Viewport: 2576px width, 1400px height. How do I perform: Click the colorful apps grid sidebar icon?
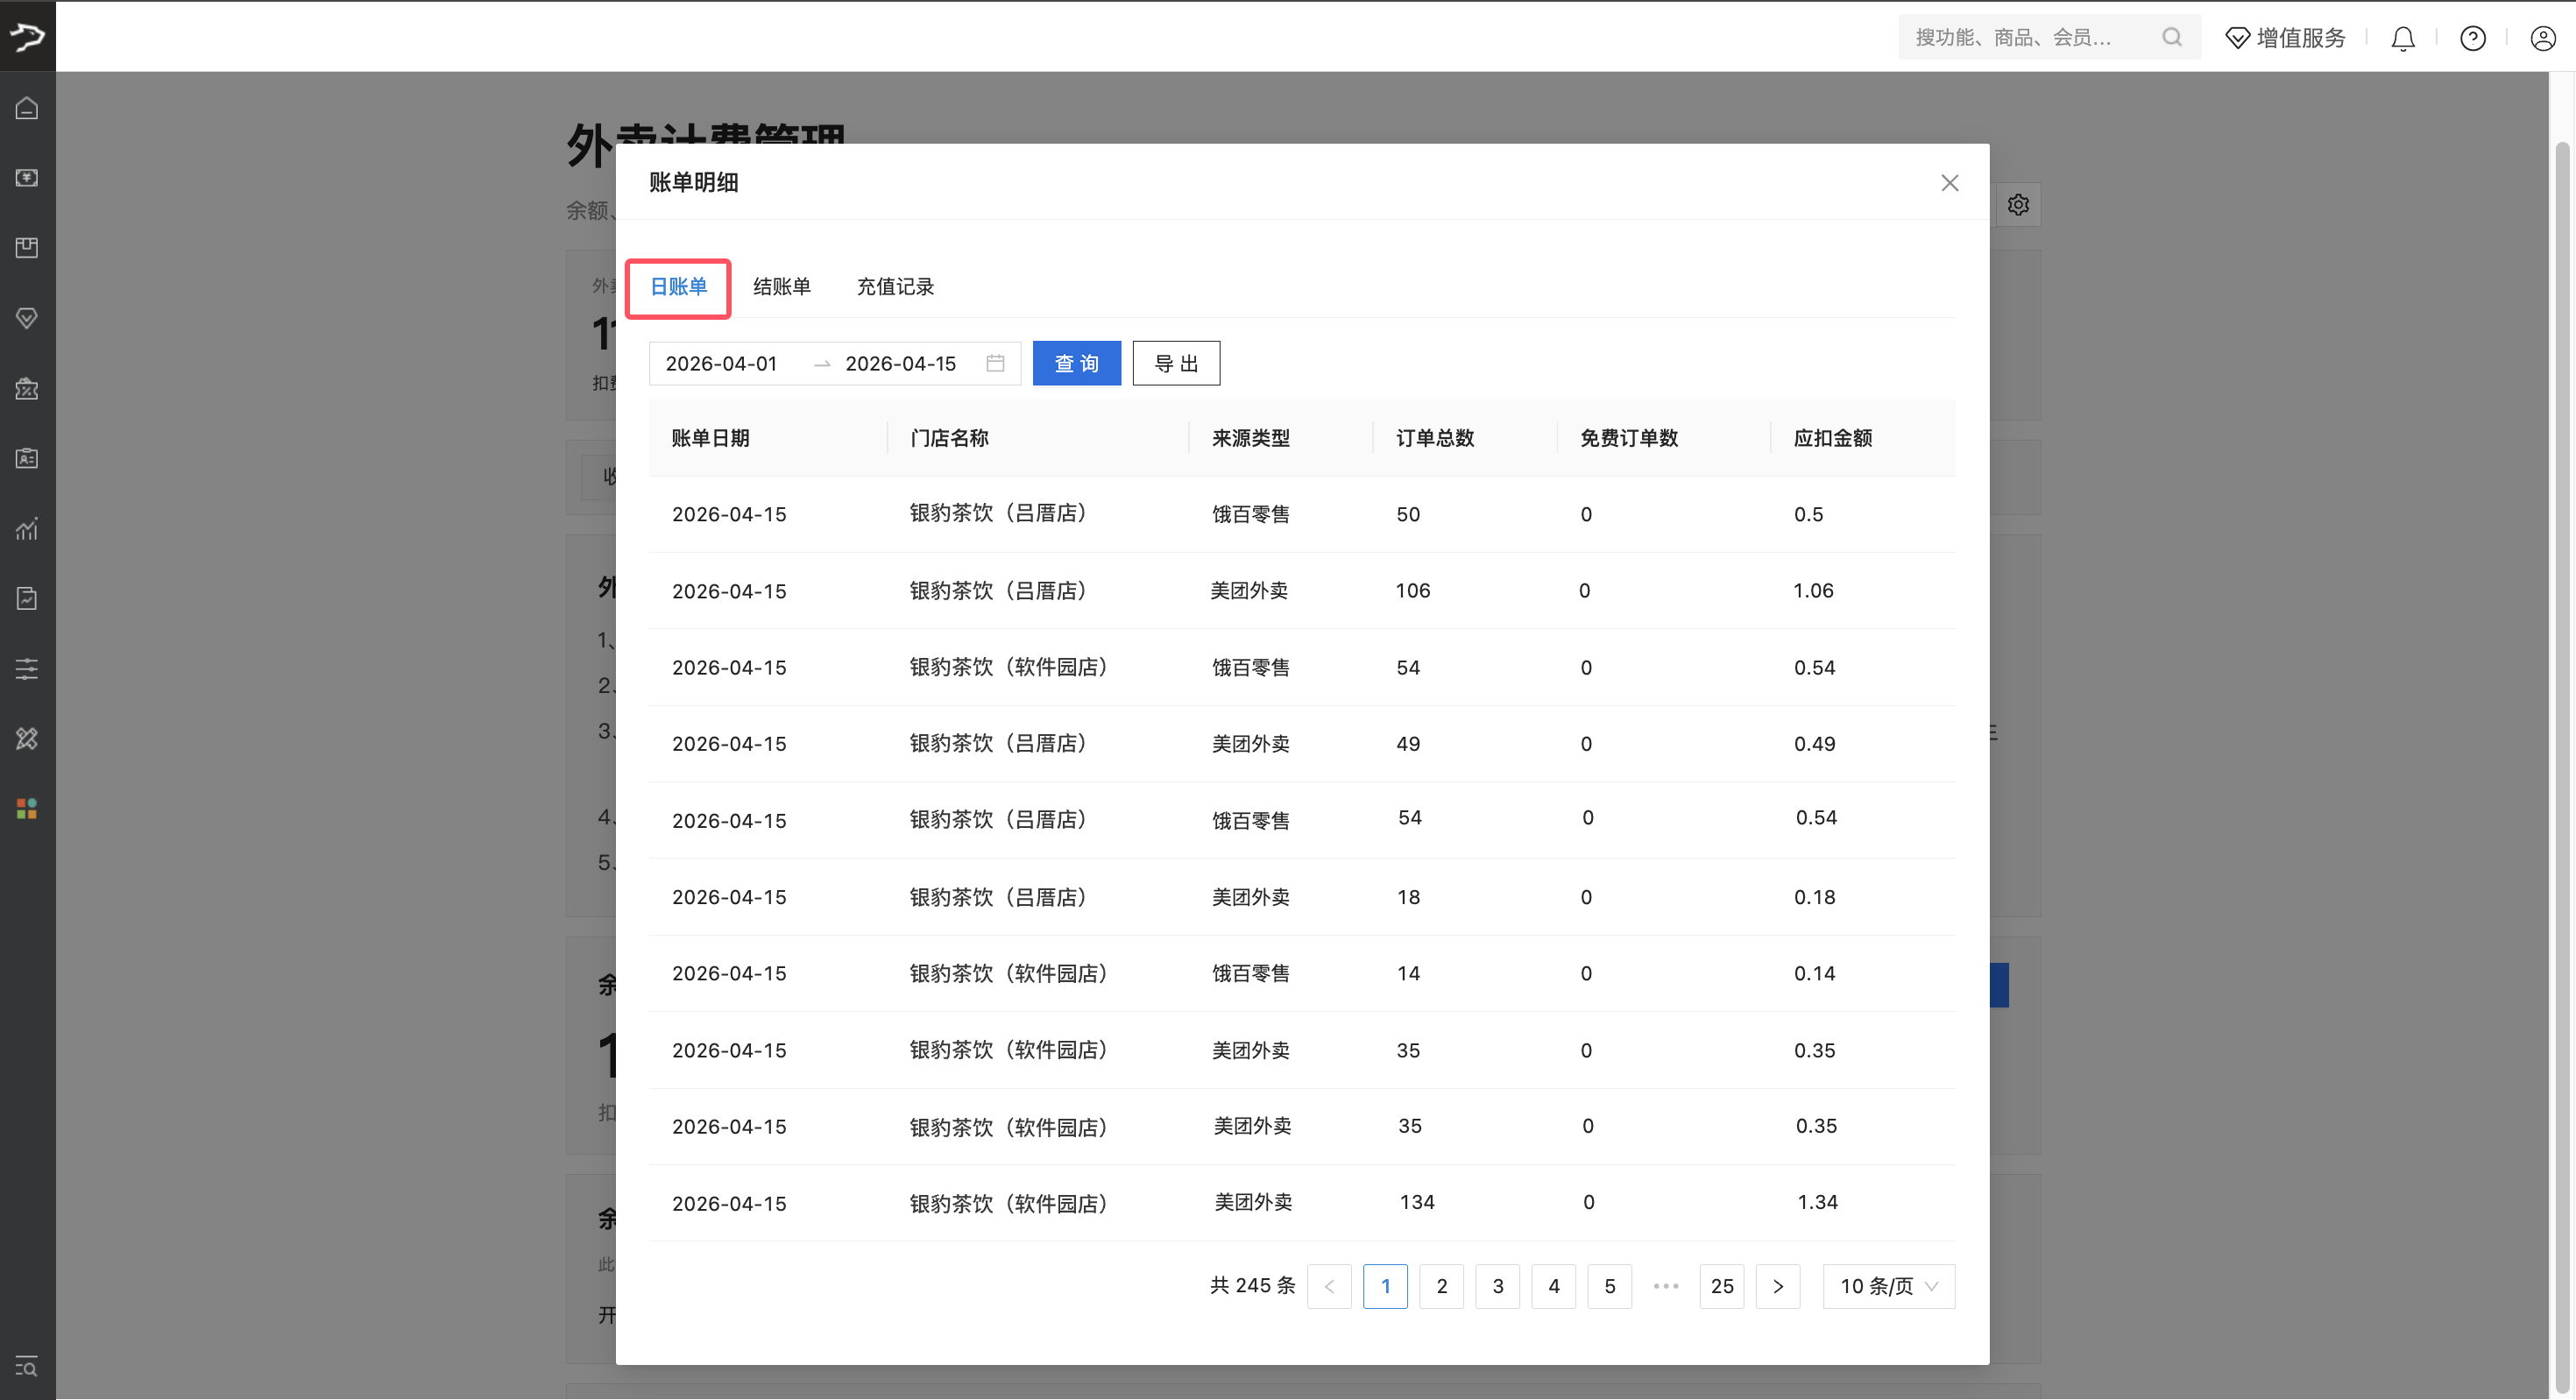point(27,808)
